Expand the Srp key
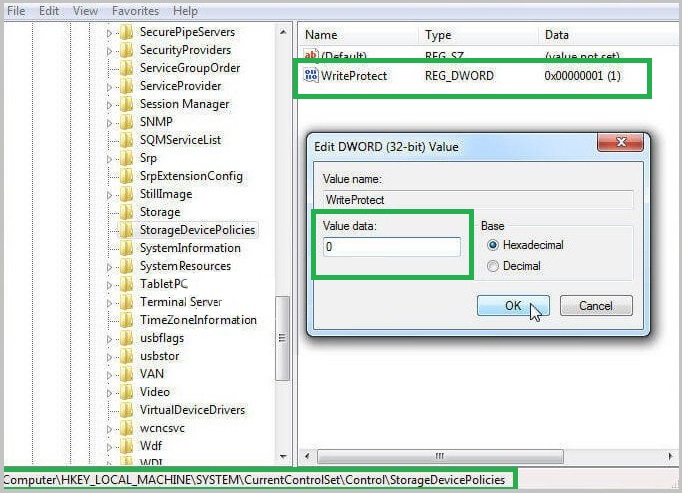Image resolution: width=682 pixels, height=493 pixels. (x=109, y=159)
